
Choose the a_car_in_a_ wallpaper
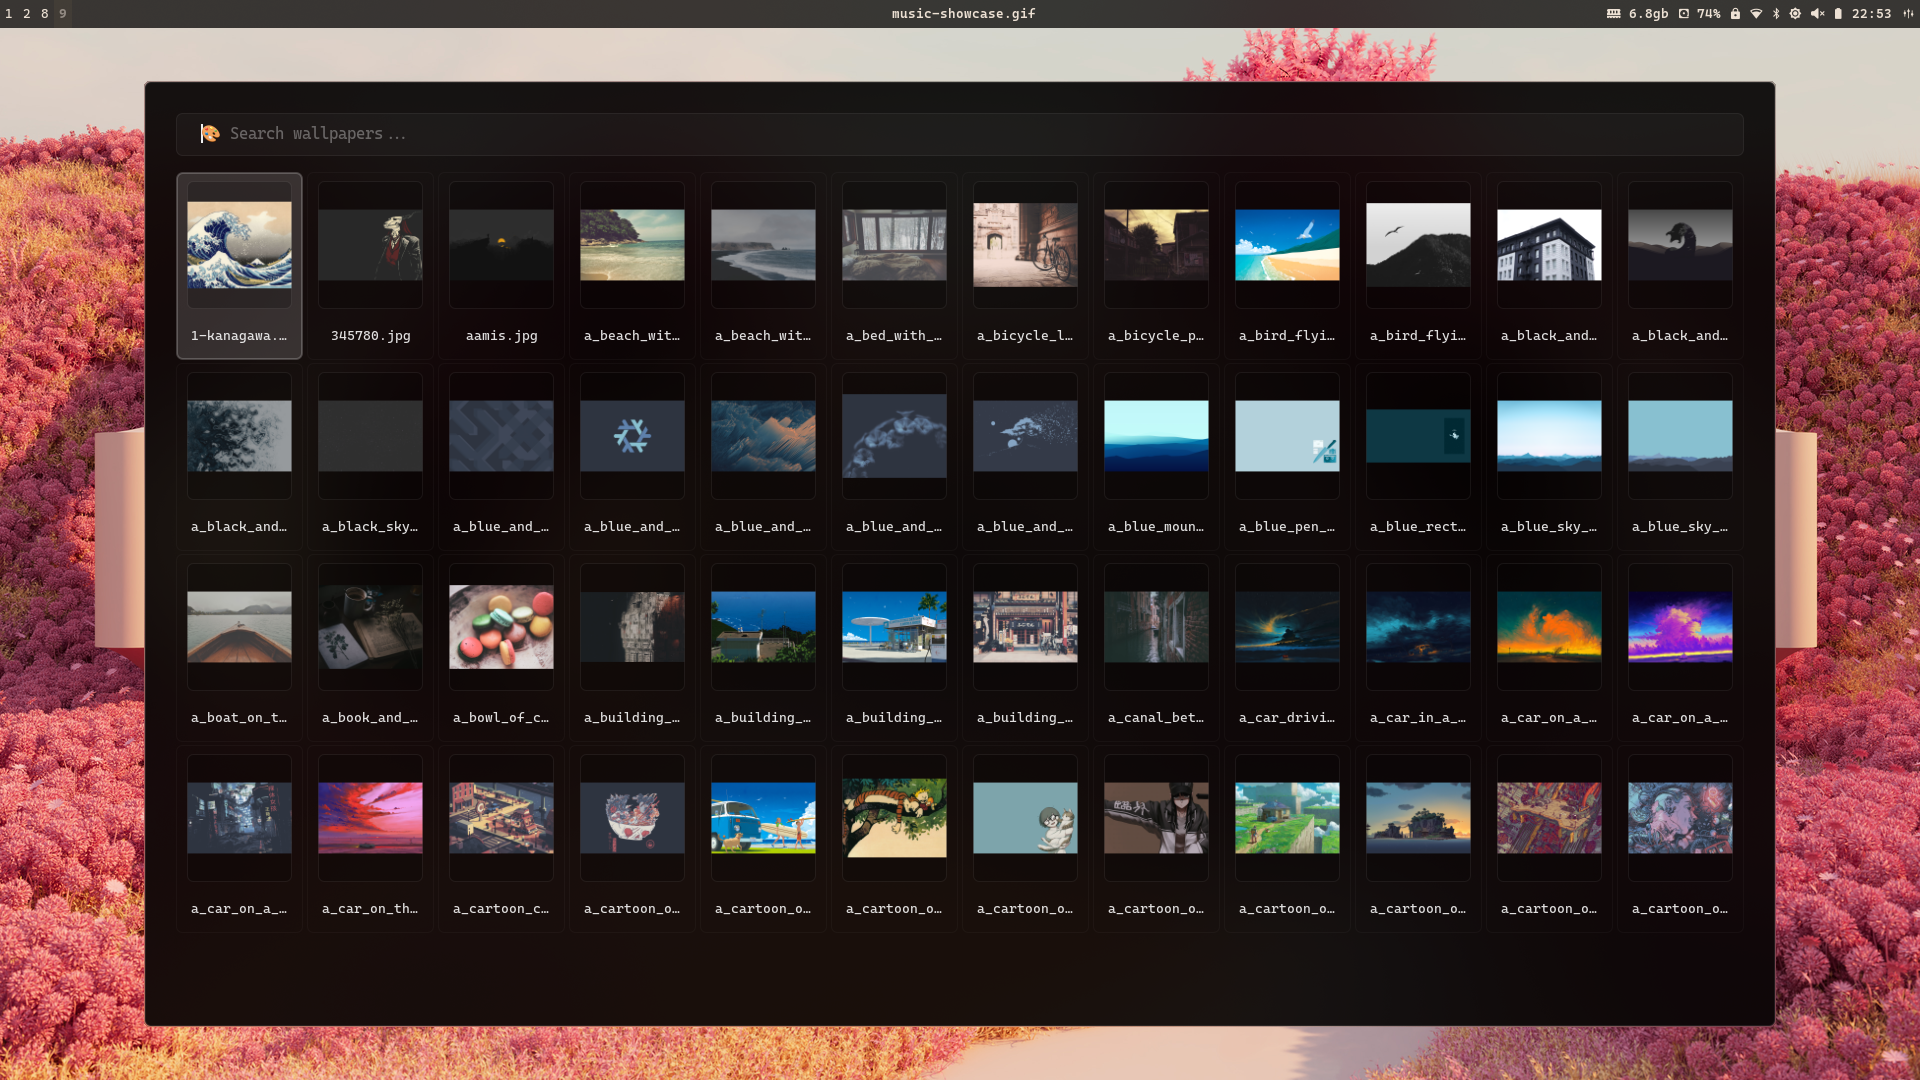point(1418,648)
